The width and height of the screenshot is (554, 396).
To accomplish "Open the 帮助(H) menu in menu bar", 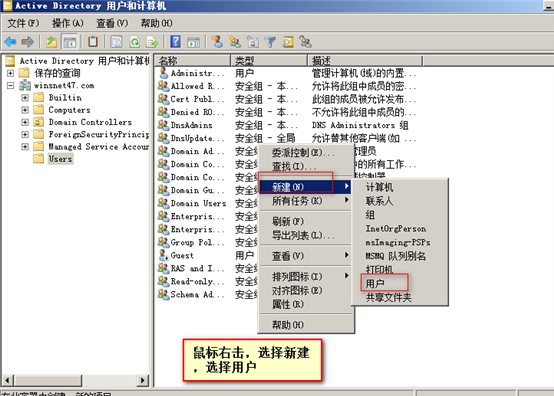I will point(157,23).
